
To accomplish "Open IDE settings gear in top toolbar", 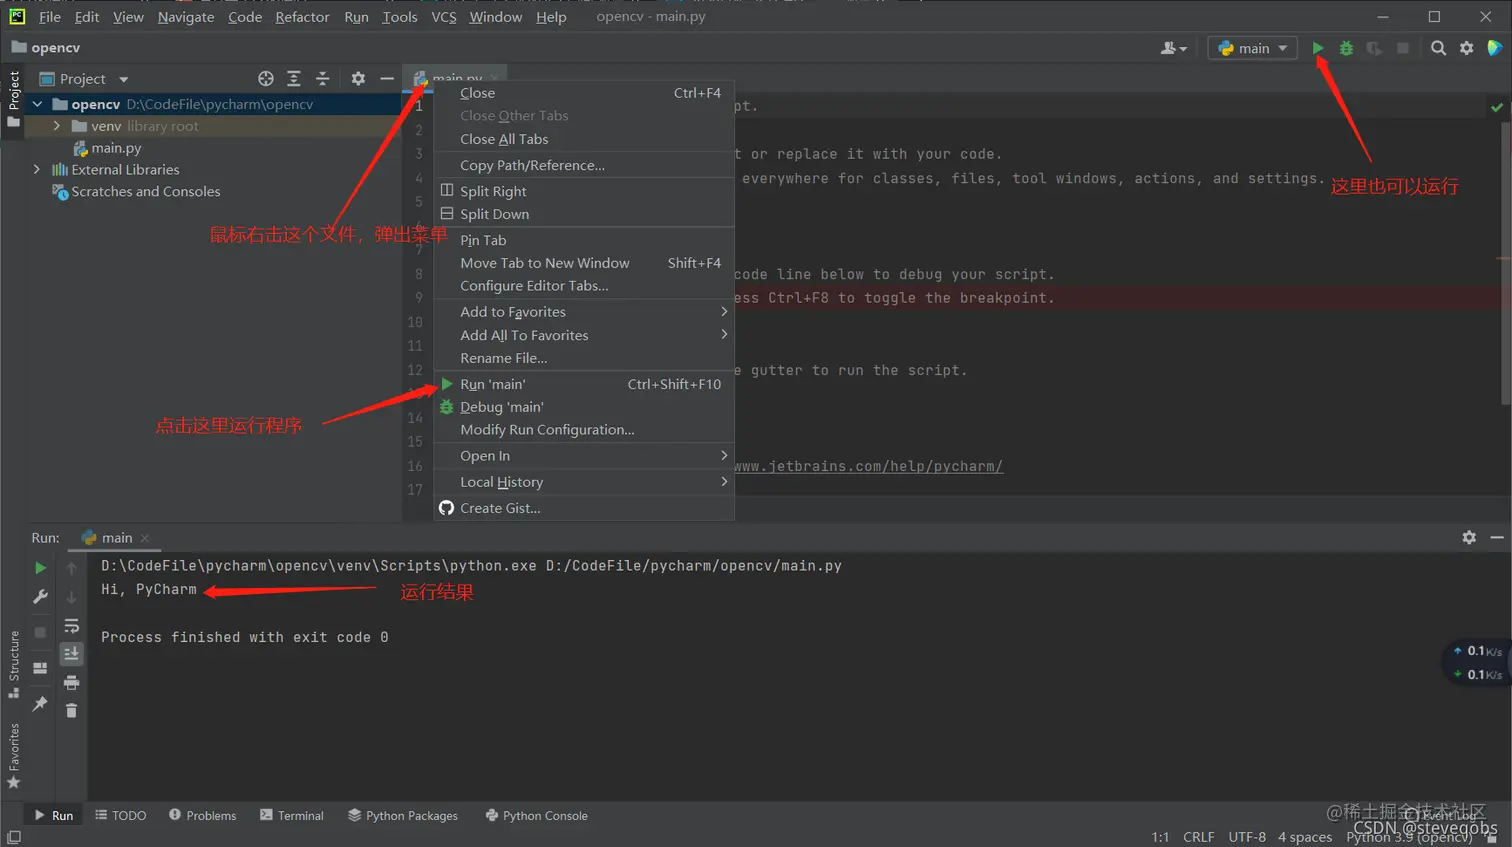I will tap(1466, 48).
